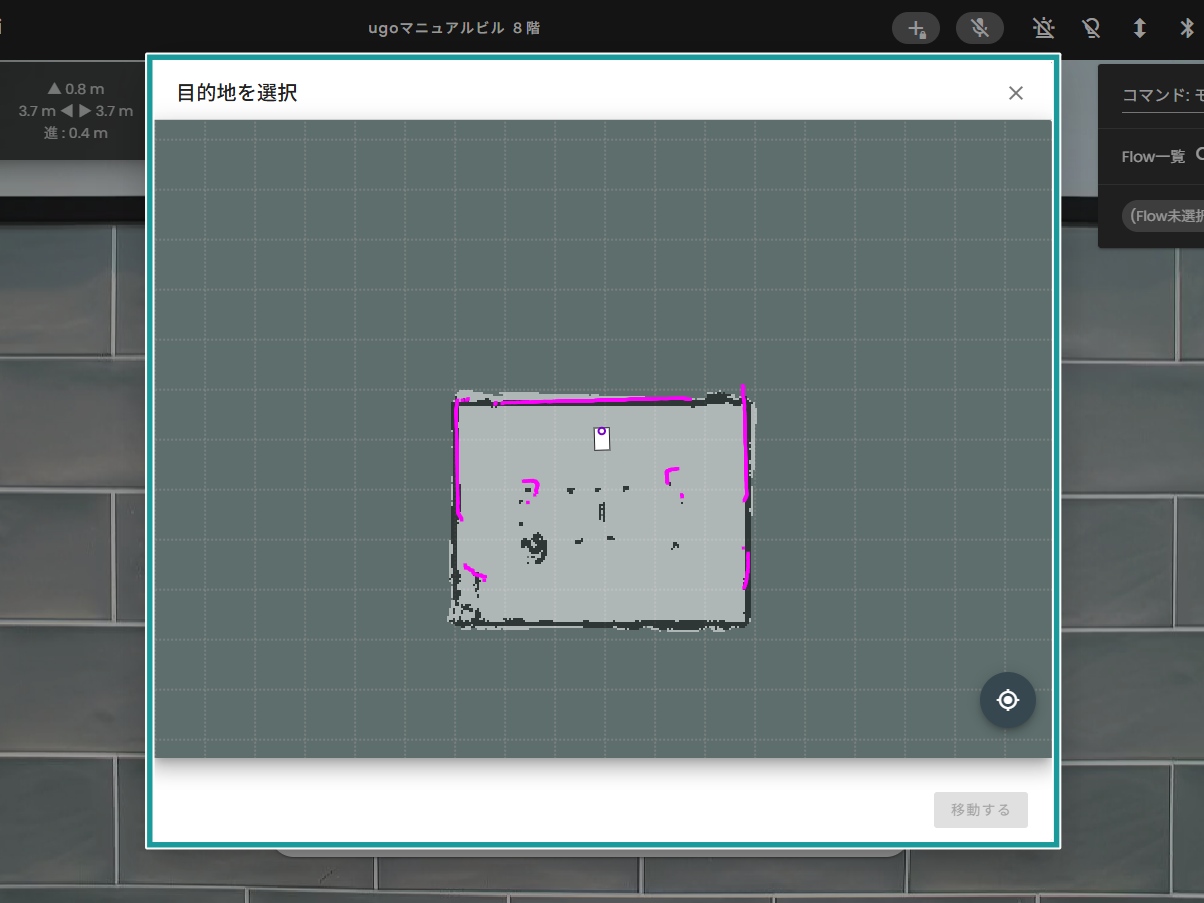Click the search icon beside Flow一覧
Viewport: 1204px width, 903px height.
[x=1199, y=155]
